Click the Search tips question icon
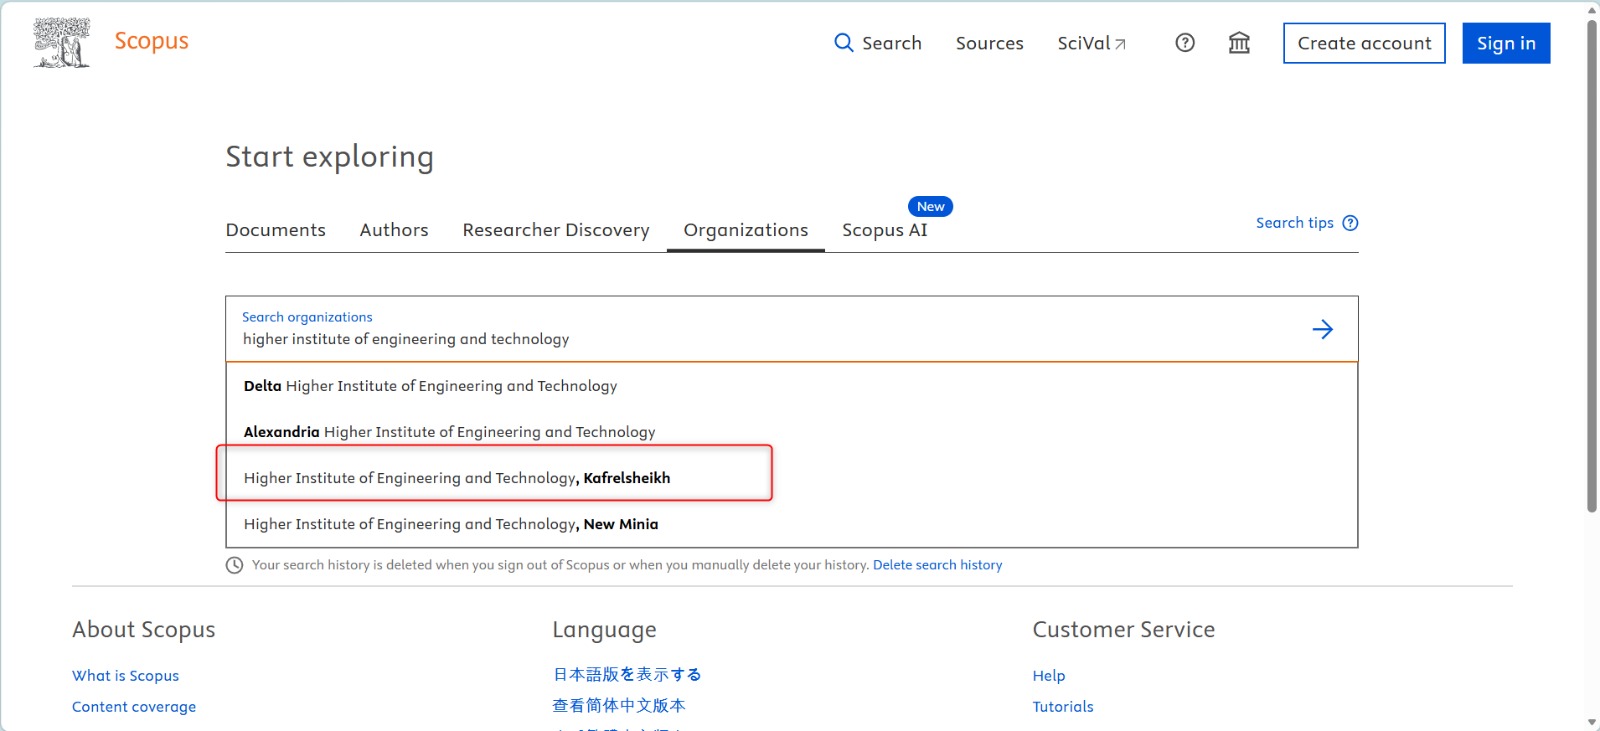 point(1350,223)
